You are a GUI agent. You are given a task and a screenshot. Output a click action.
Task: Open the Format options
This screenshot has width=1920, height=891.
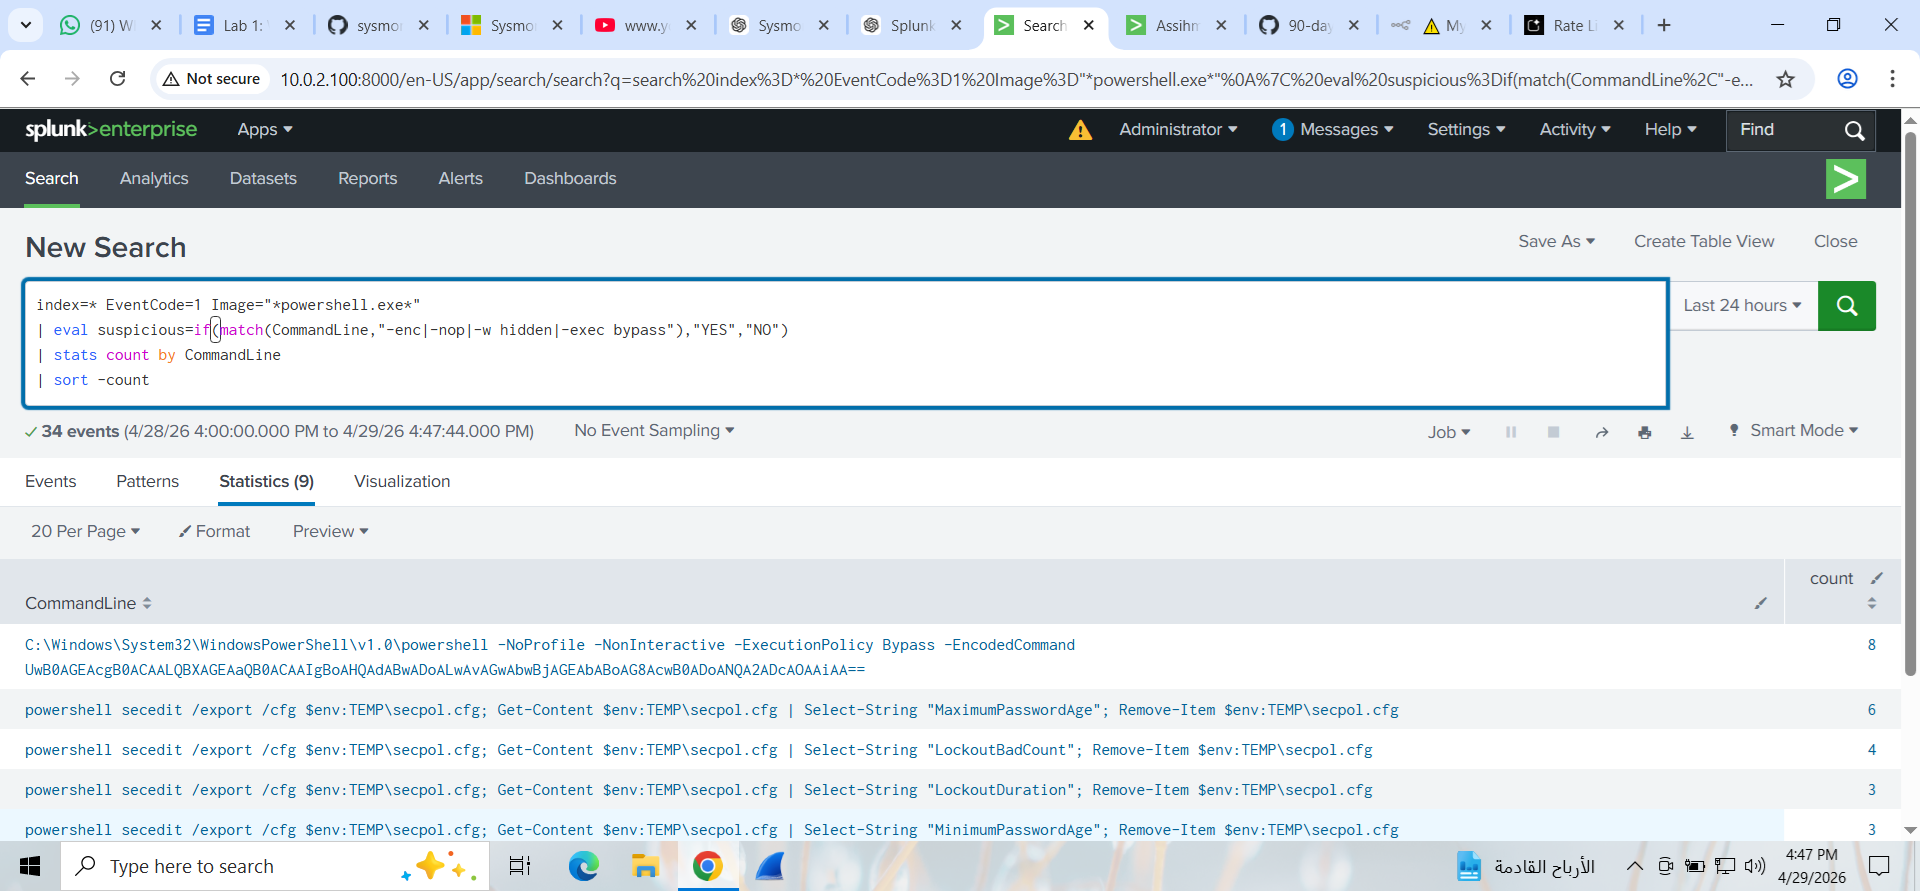point(215,531)
